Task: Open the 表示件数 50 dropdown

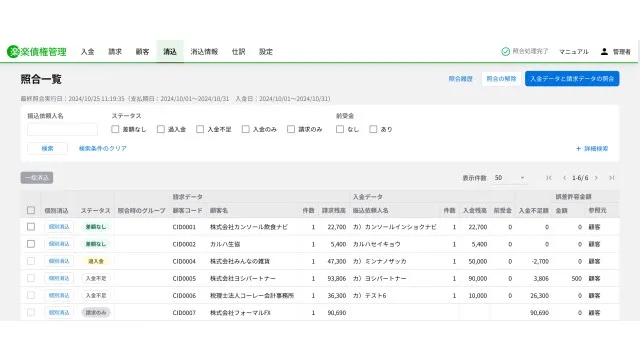Action: (509, 178)
